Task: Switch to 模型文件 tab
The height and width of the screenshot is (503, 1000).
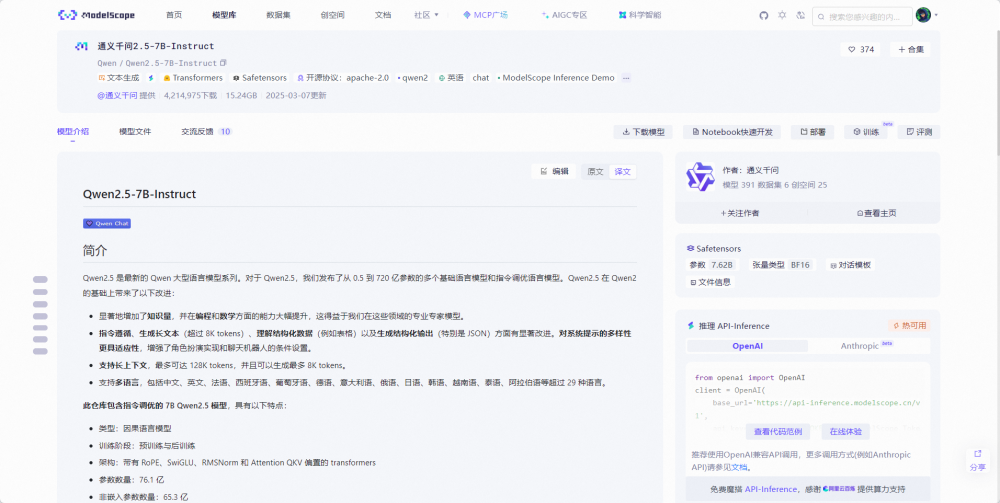Action: click(x=135, y=132)
